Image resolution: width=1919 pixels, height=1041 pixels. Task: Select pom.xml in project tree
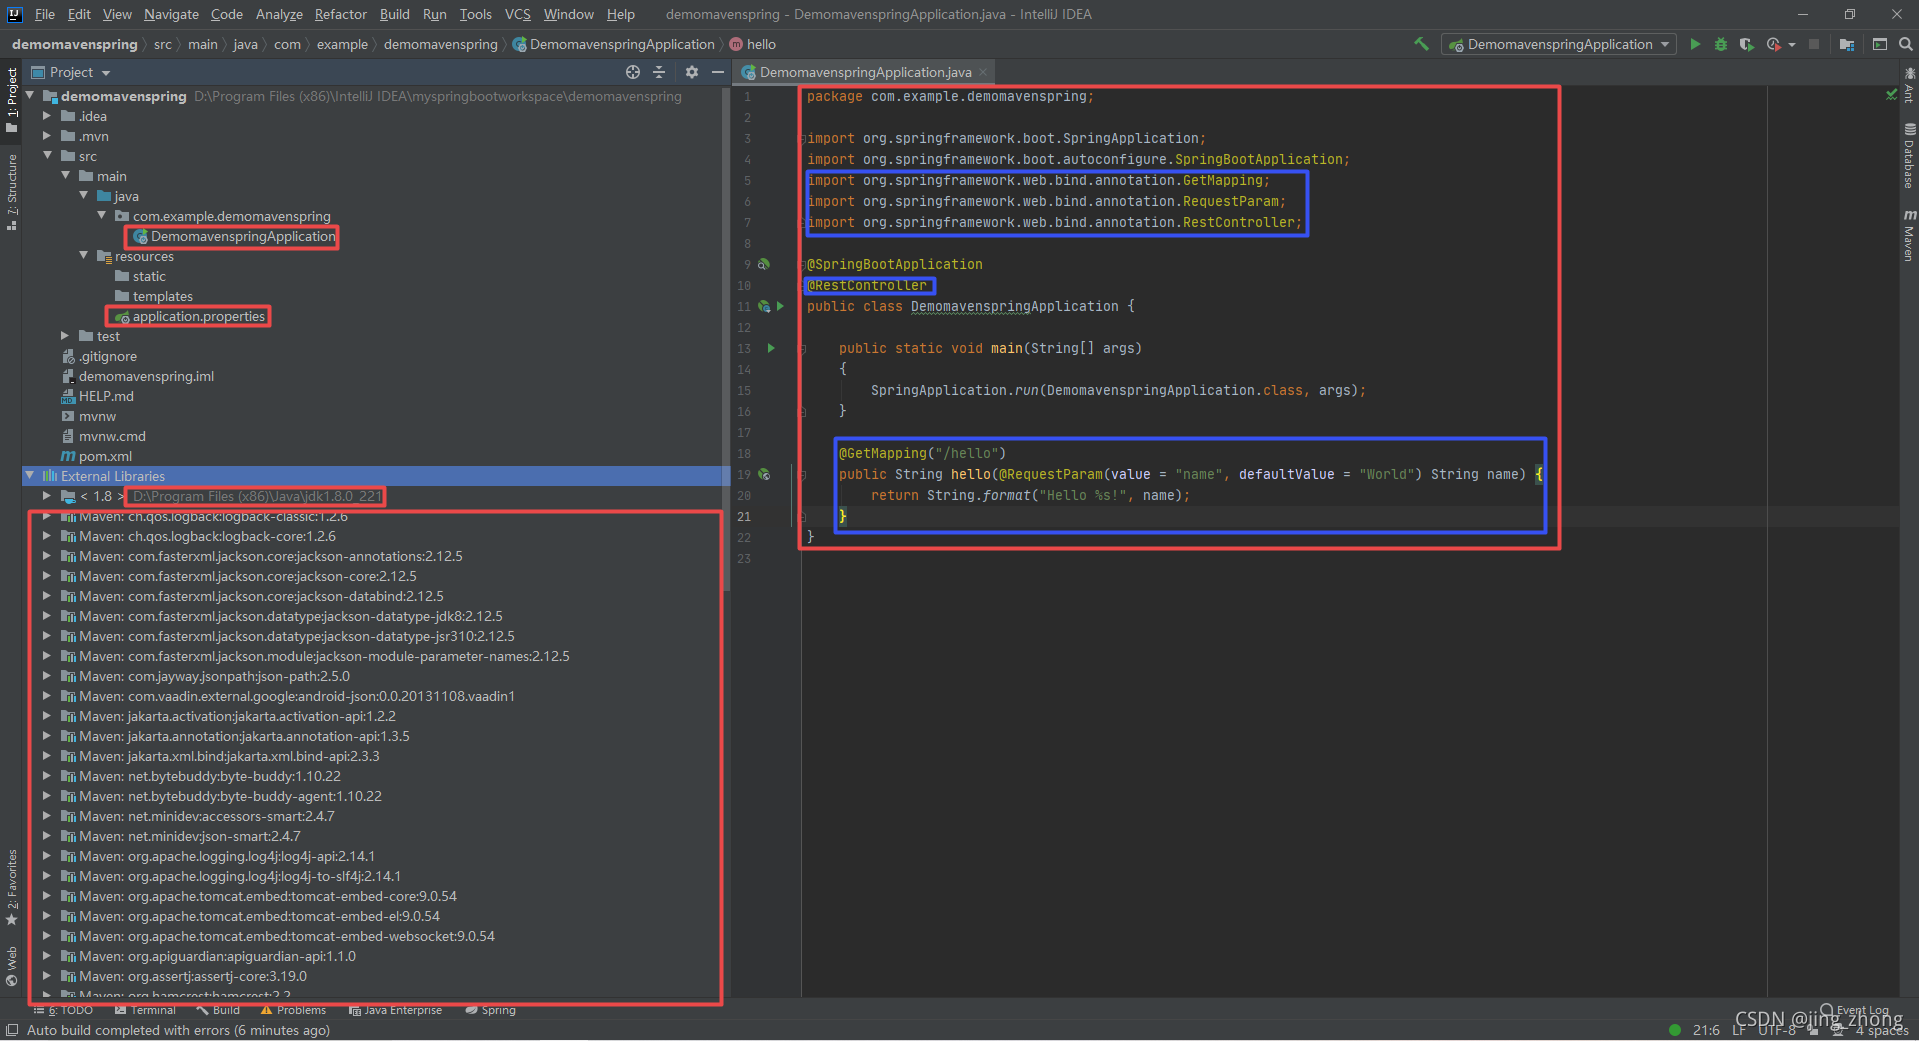tap(105, 456)
